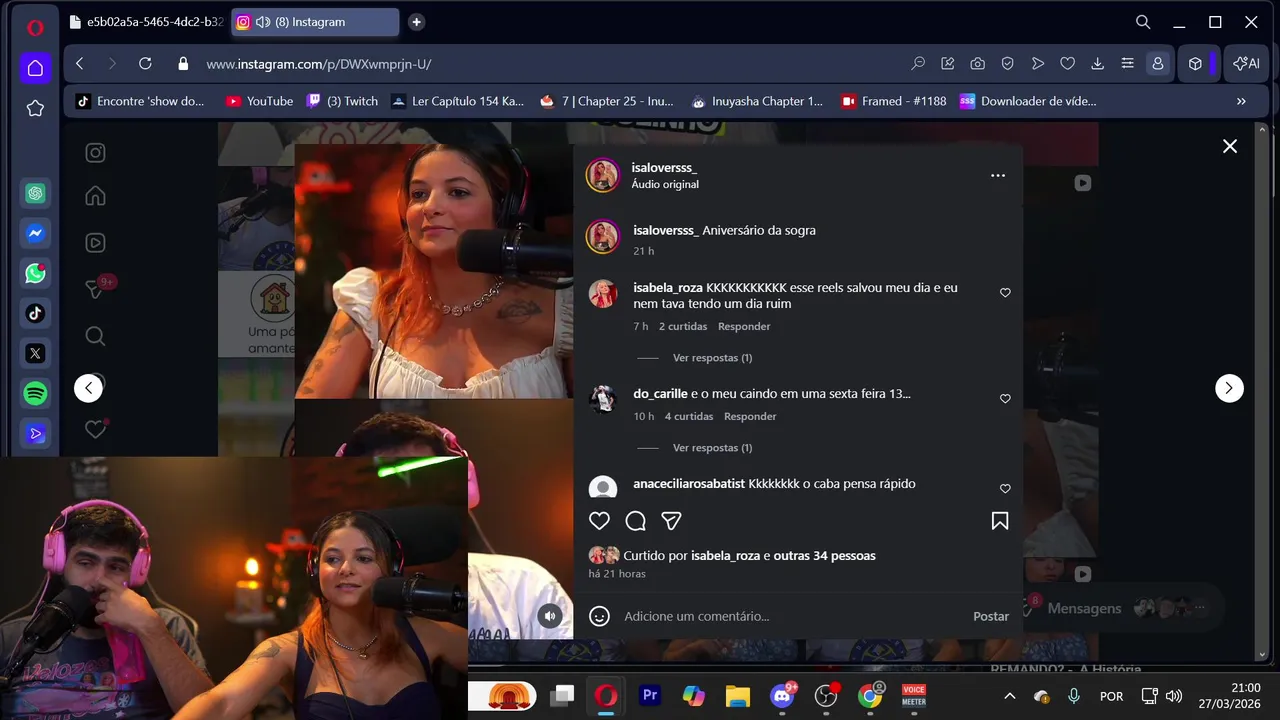This screenshot has height=720, width=1280.
Task: Open Instagram direct messages icon
Action: click(x=95, y=289)
